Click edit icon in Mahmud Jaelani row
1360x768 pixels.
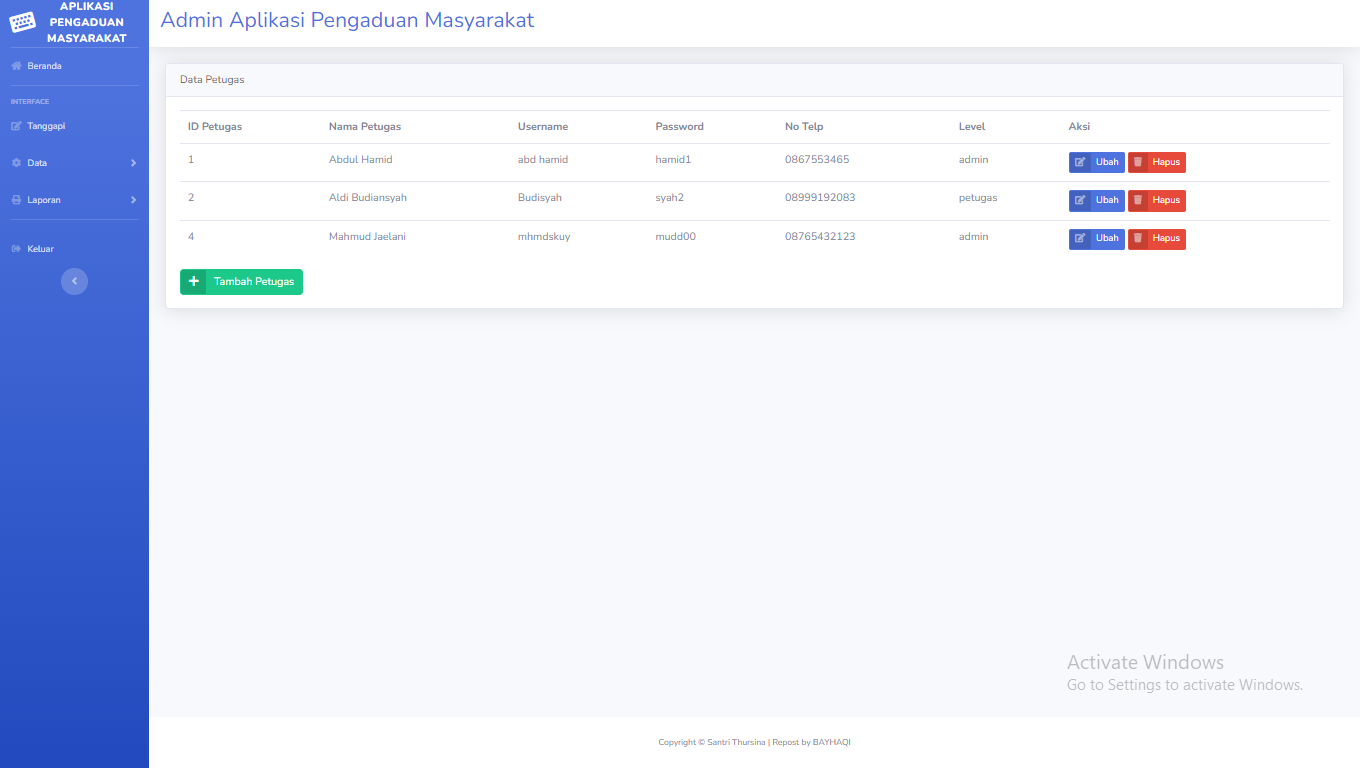pos(1080,238)
